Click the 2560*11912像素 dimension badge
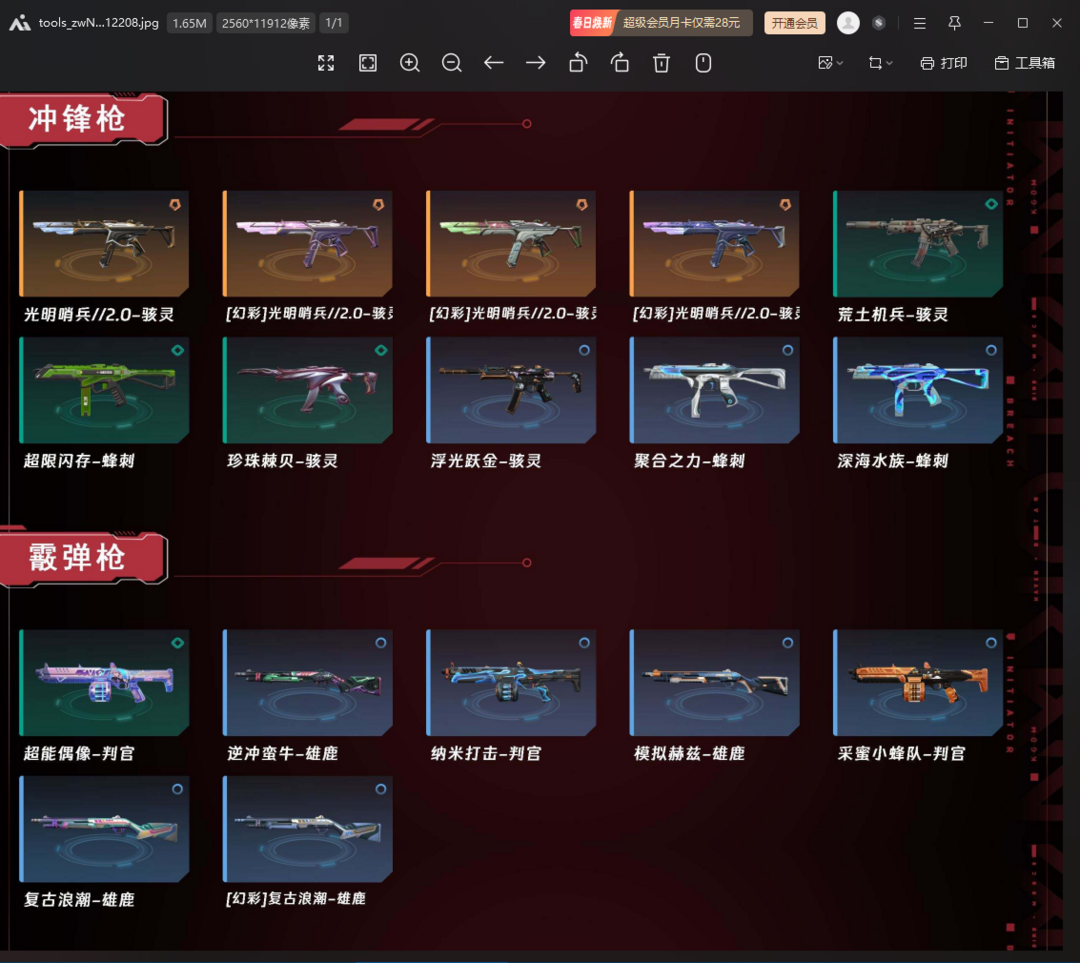 click(x=266, y=23)
